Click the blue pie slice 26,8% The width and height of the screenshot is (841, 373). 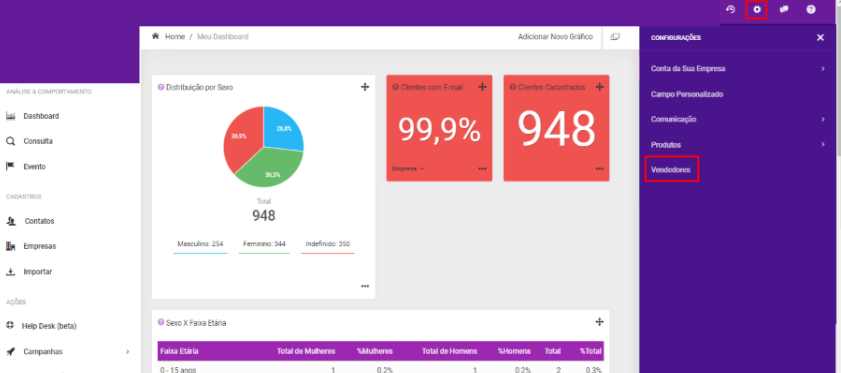[283, 129]
